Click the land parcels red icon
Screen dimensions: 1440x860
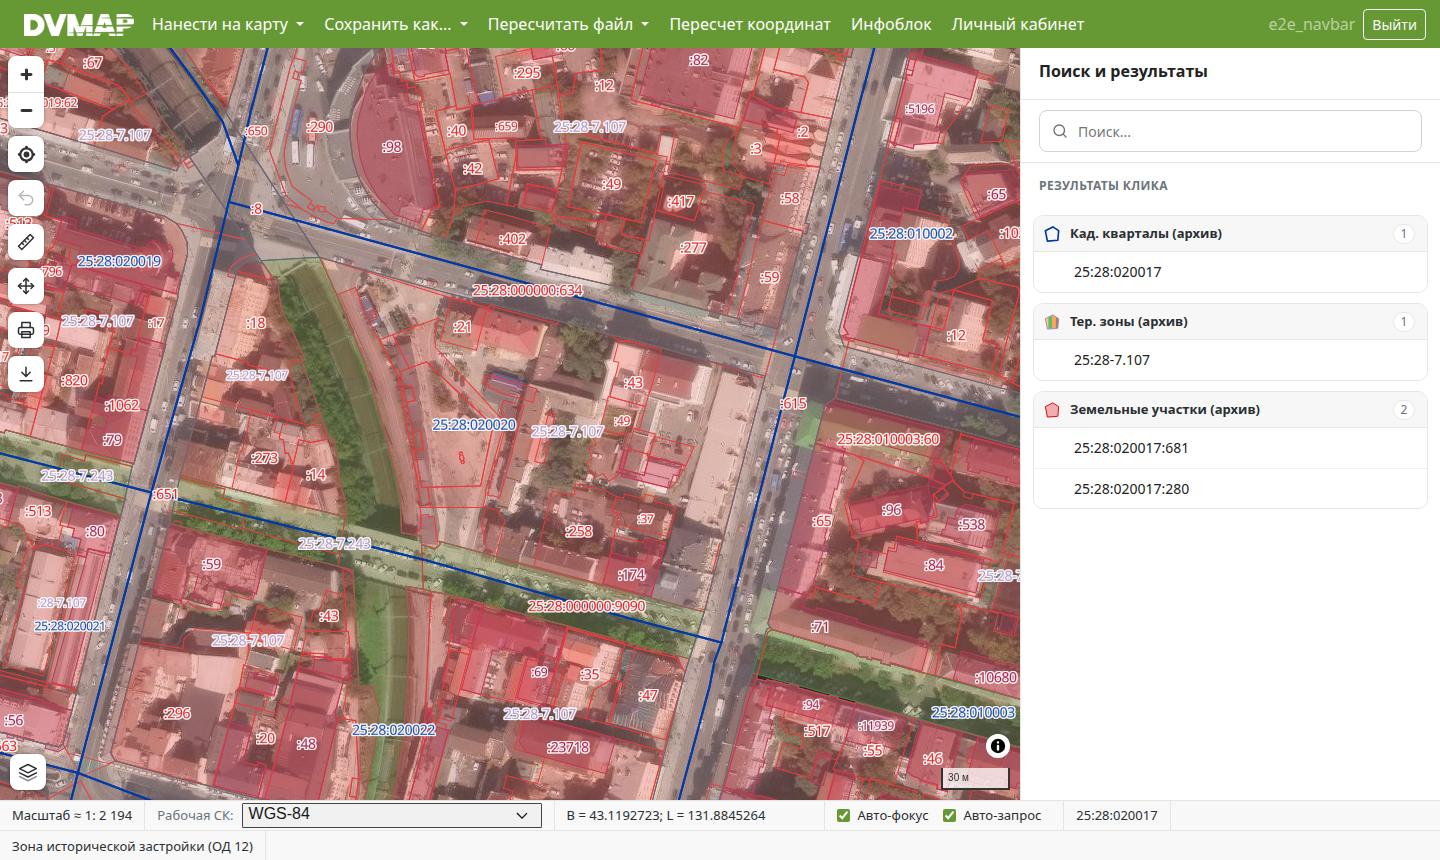(1052, 410)
